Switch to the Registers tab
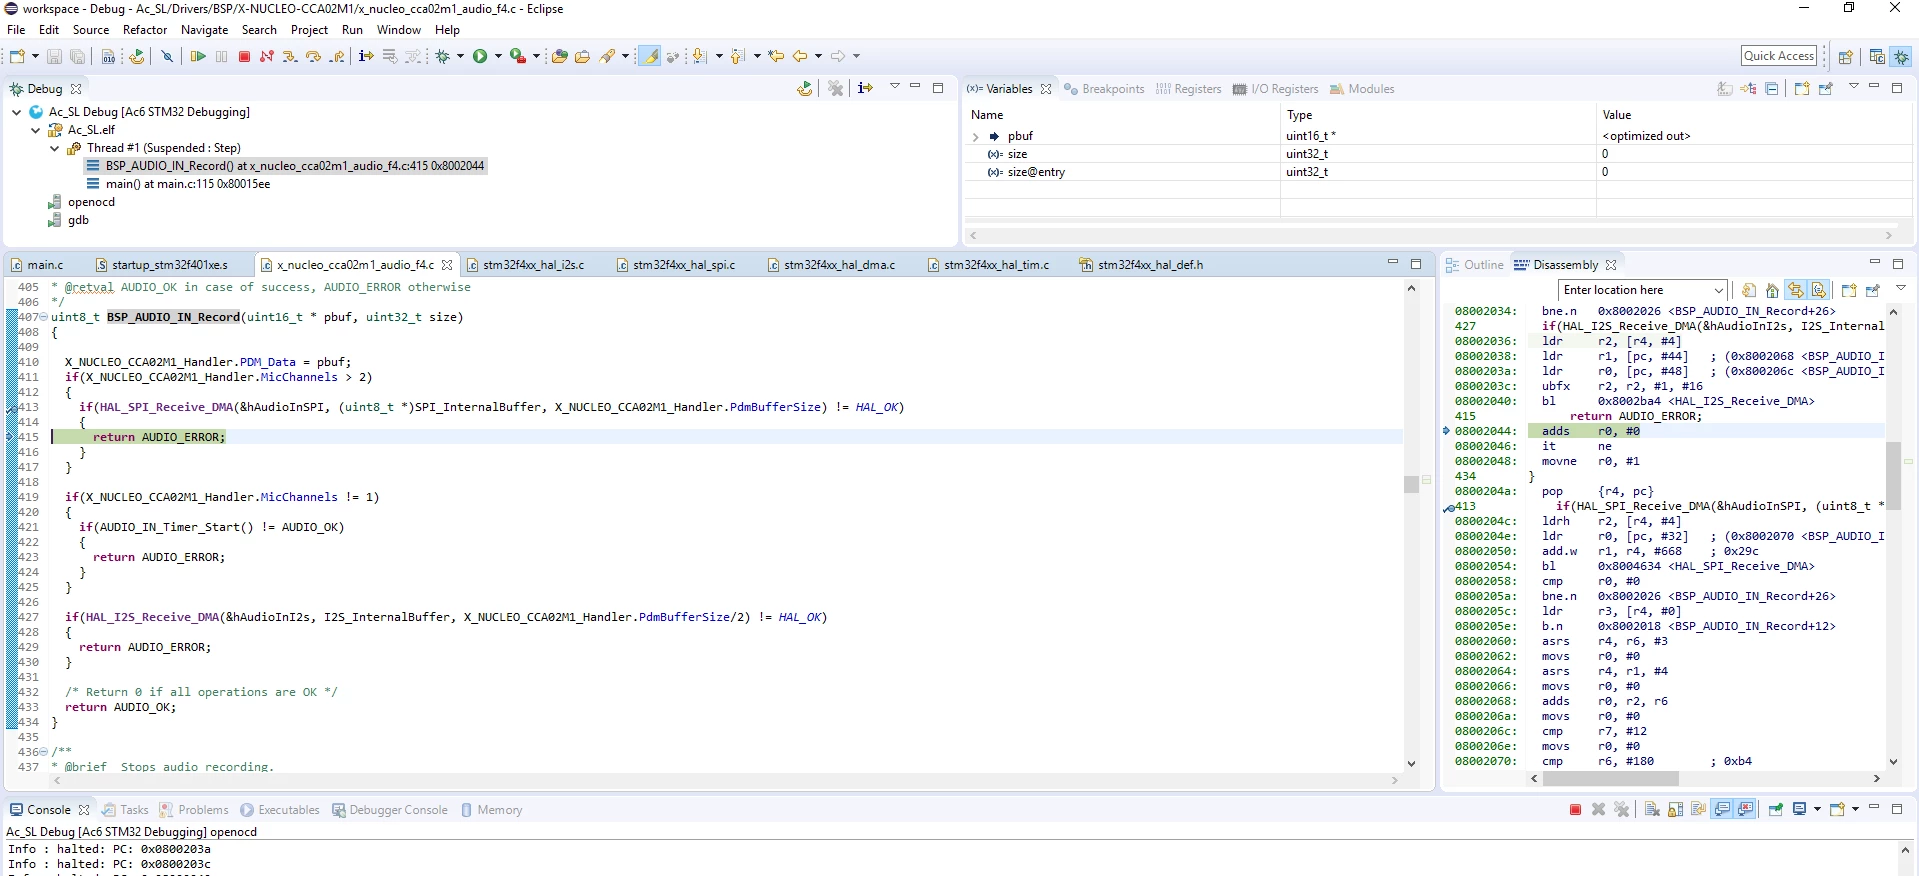1919x876 pixels. pos(1189,89)
